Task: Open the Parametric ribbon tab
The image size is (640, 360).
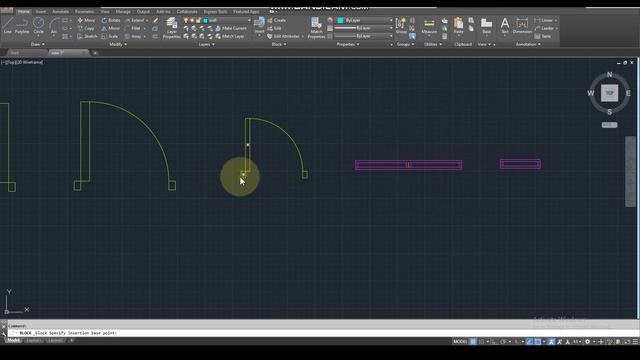Action: click(x=84, y=11)
